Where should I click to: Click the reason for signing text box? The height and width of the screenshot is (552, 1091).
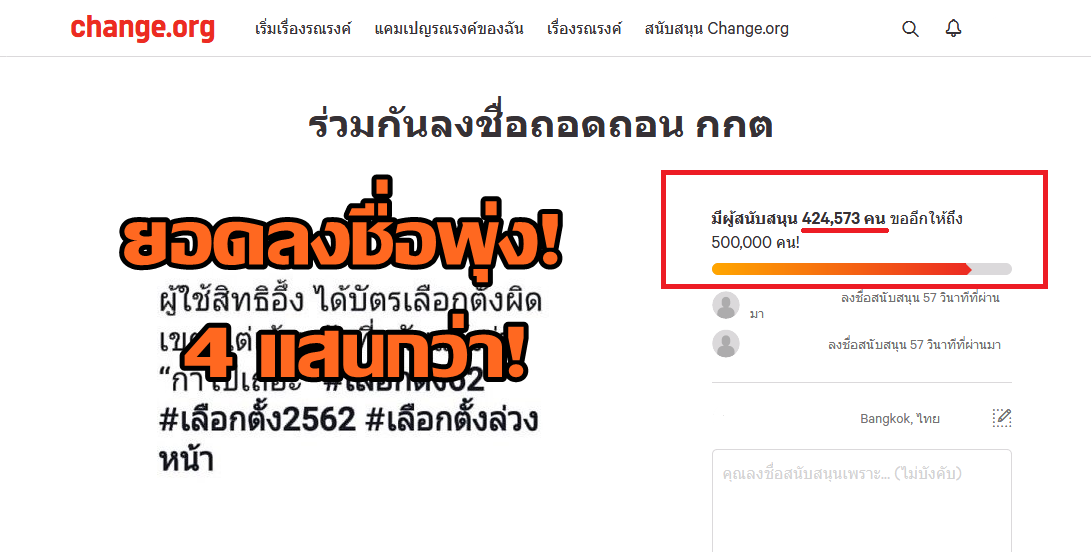(x=861, y=500)
